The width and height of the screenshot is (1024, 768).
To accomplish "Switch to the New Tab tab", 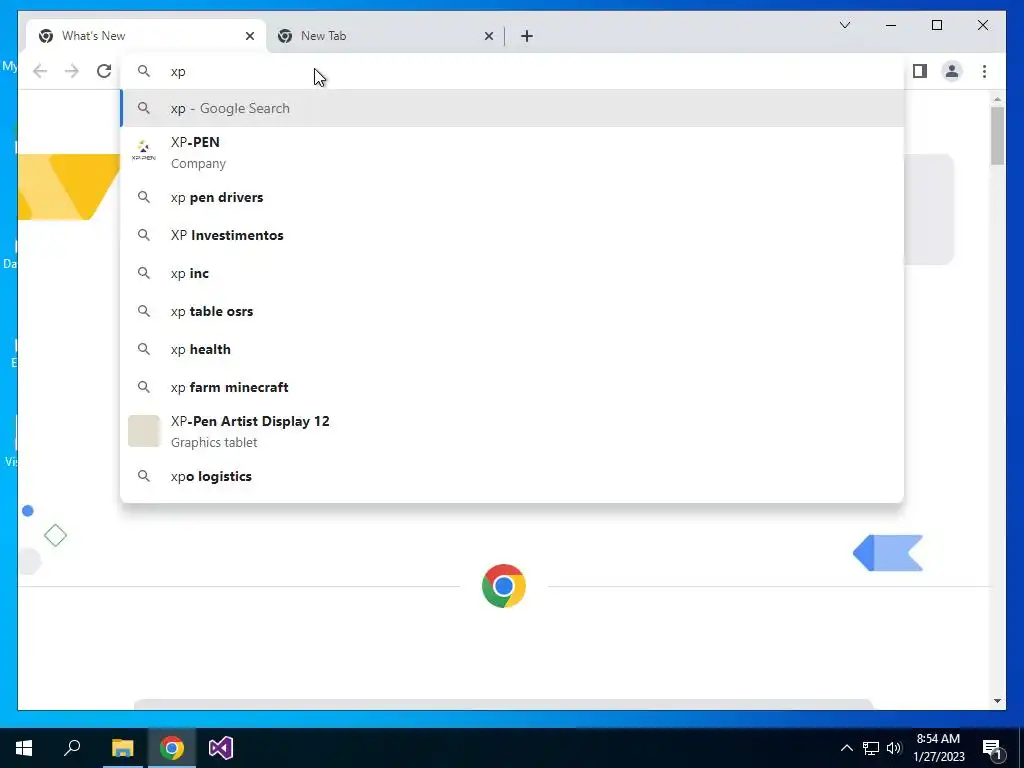I will coord(385,36).
